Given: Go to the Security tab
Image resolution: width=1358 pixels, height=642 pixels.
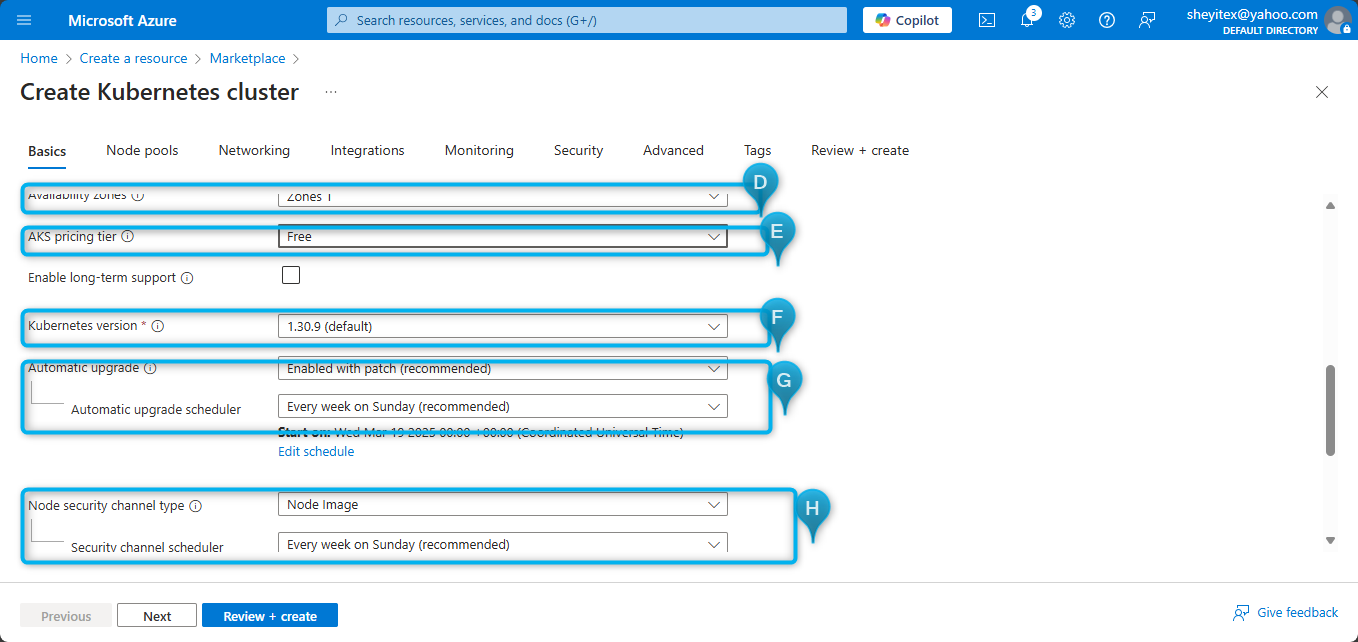Looking at the screenshot, I should coord(578,150).
